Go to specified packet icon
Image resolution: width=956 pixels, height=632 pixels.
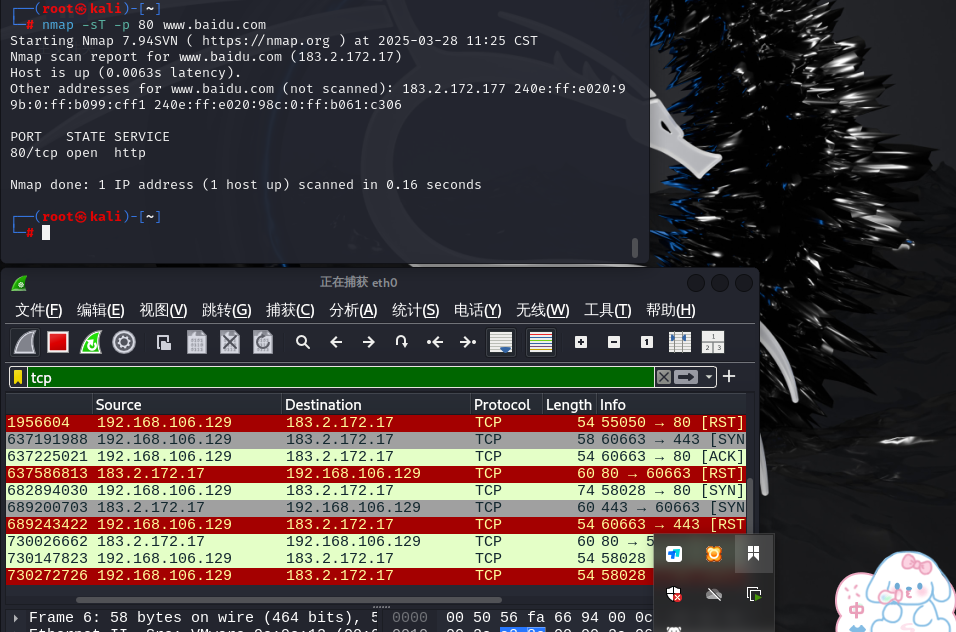point(401,343)
